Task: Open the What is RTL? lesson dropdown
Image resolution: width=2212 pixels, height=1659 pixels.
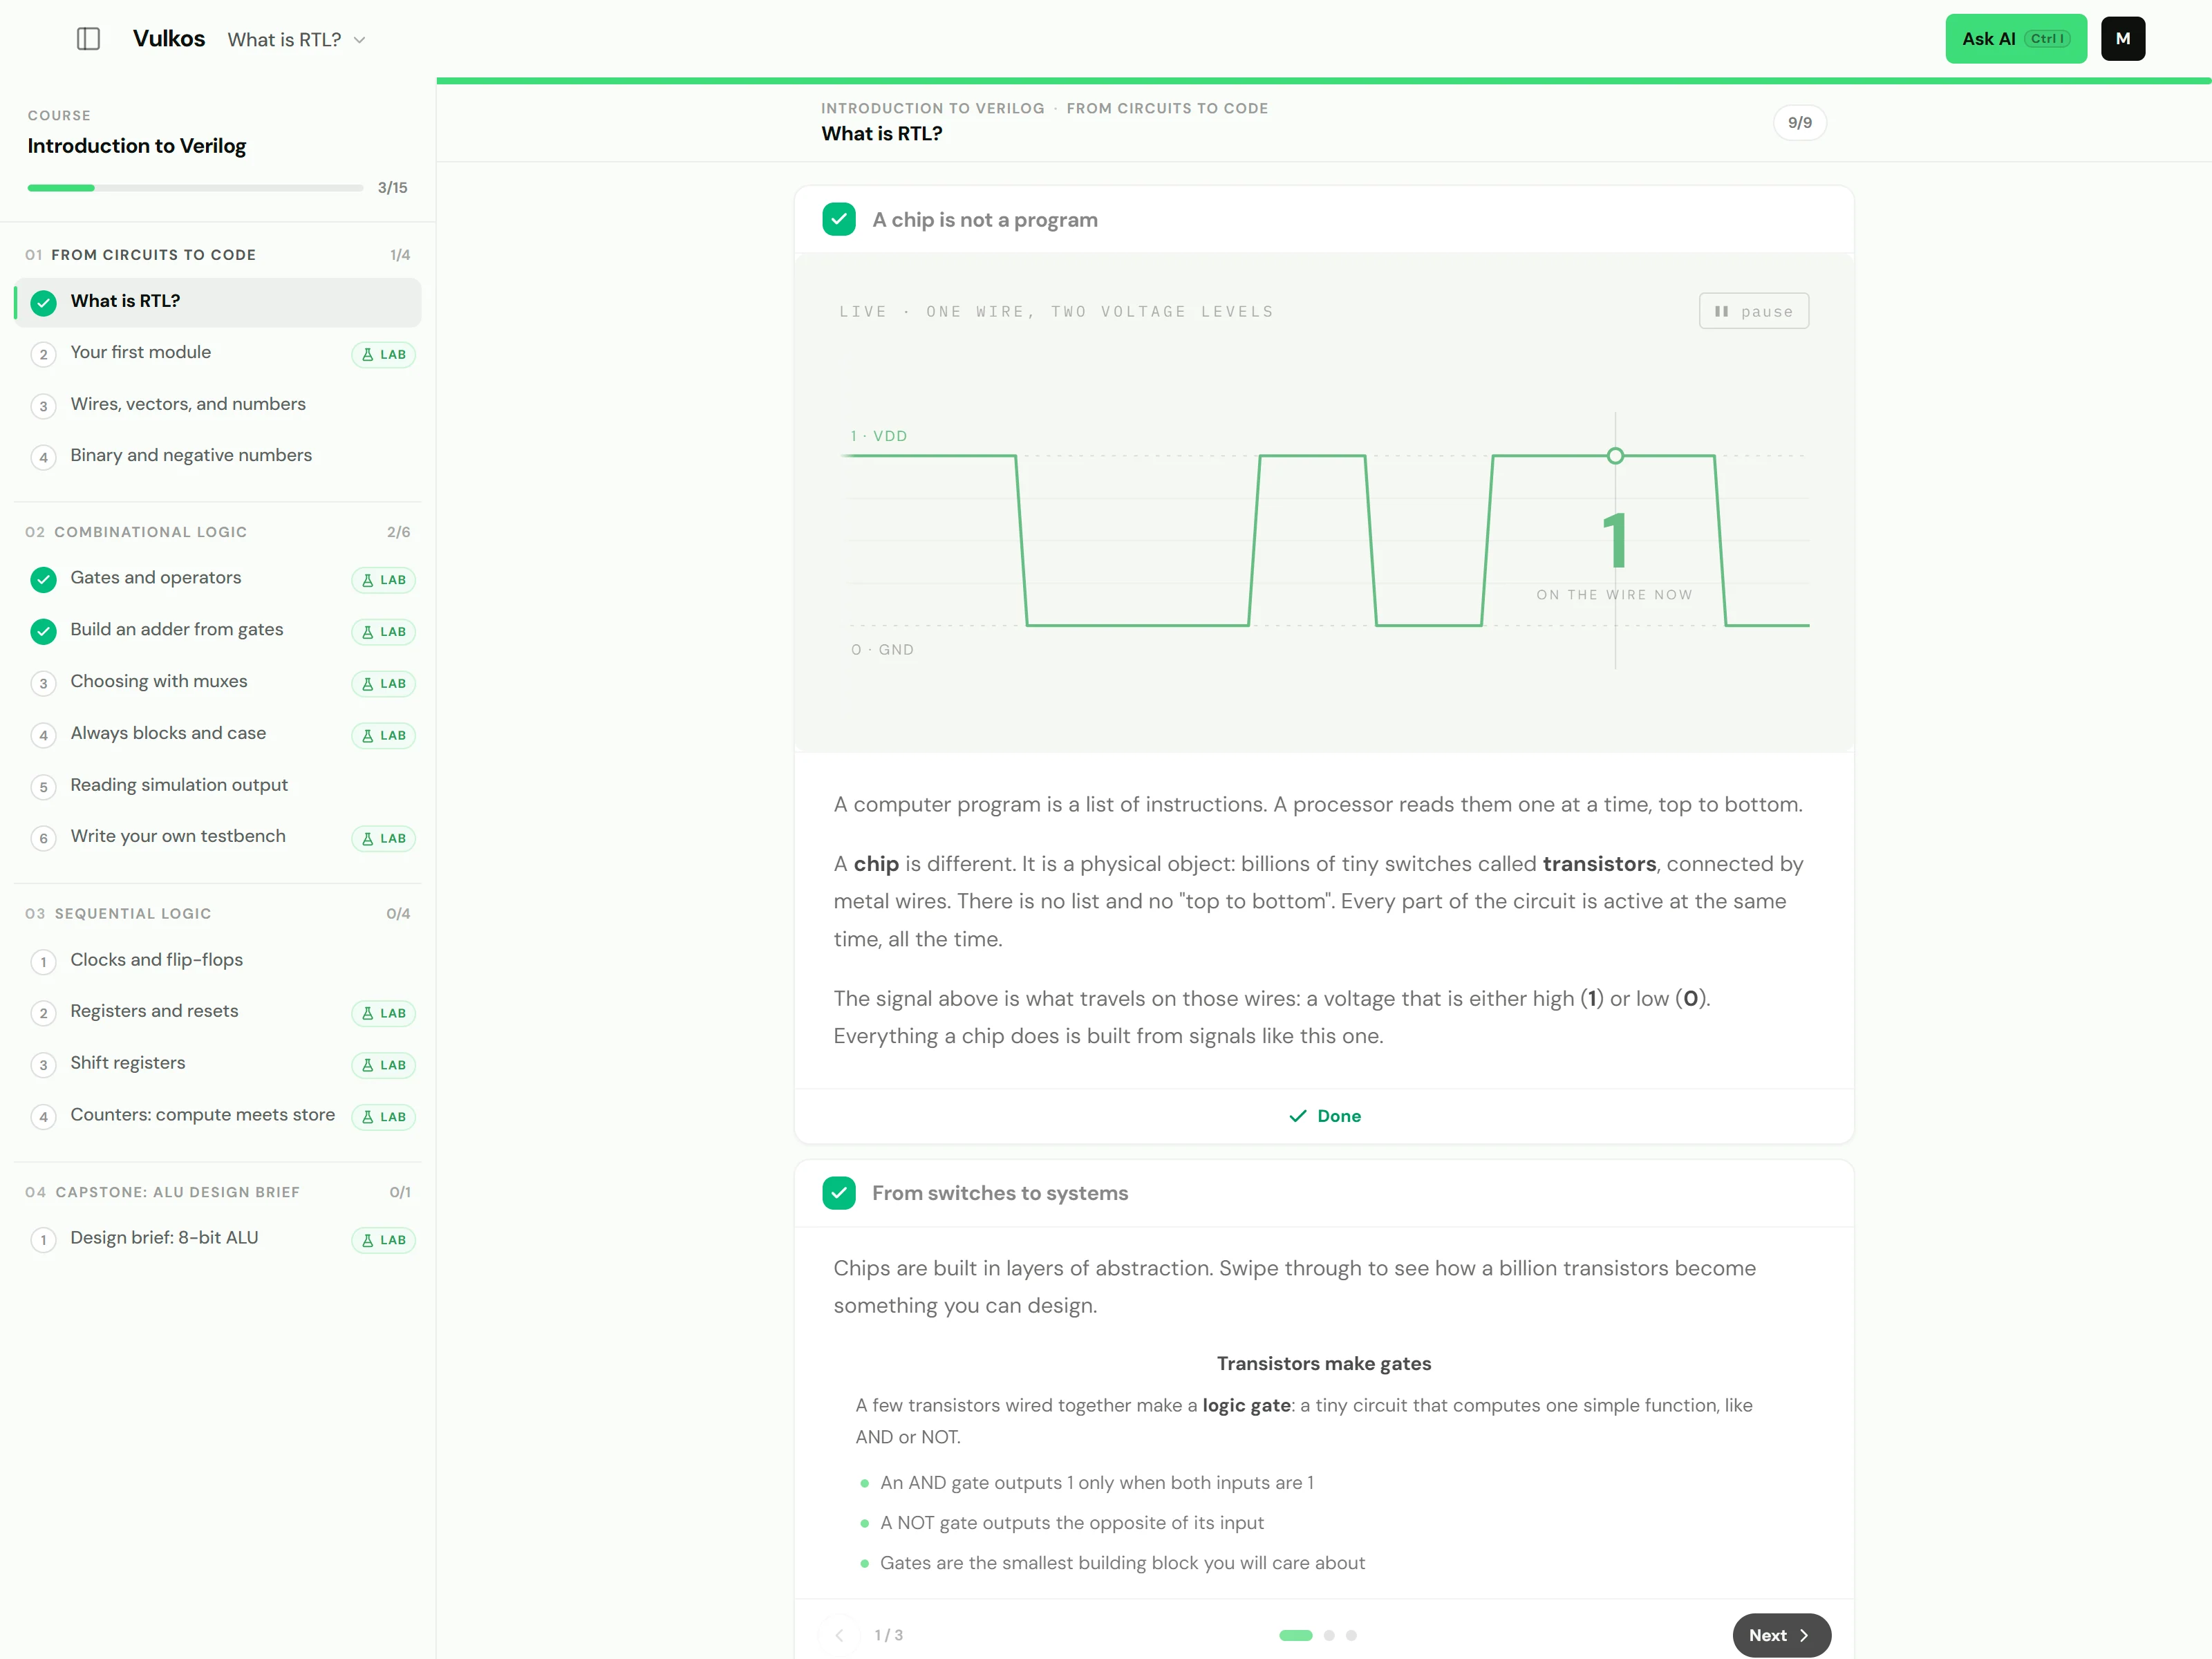Action: [x=297, y=40]
